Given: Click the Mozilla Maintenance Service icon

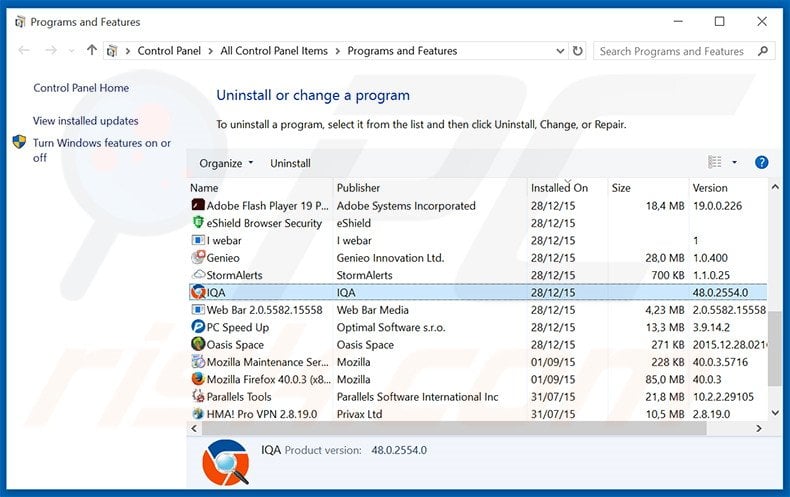Looking at the screenshot, I should coord(198,361).
